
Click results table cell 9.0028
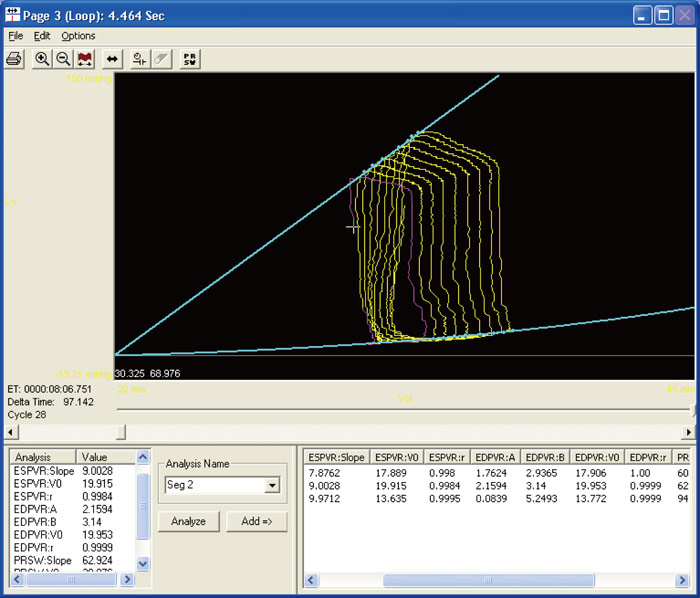click(x=325, y=486)
